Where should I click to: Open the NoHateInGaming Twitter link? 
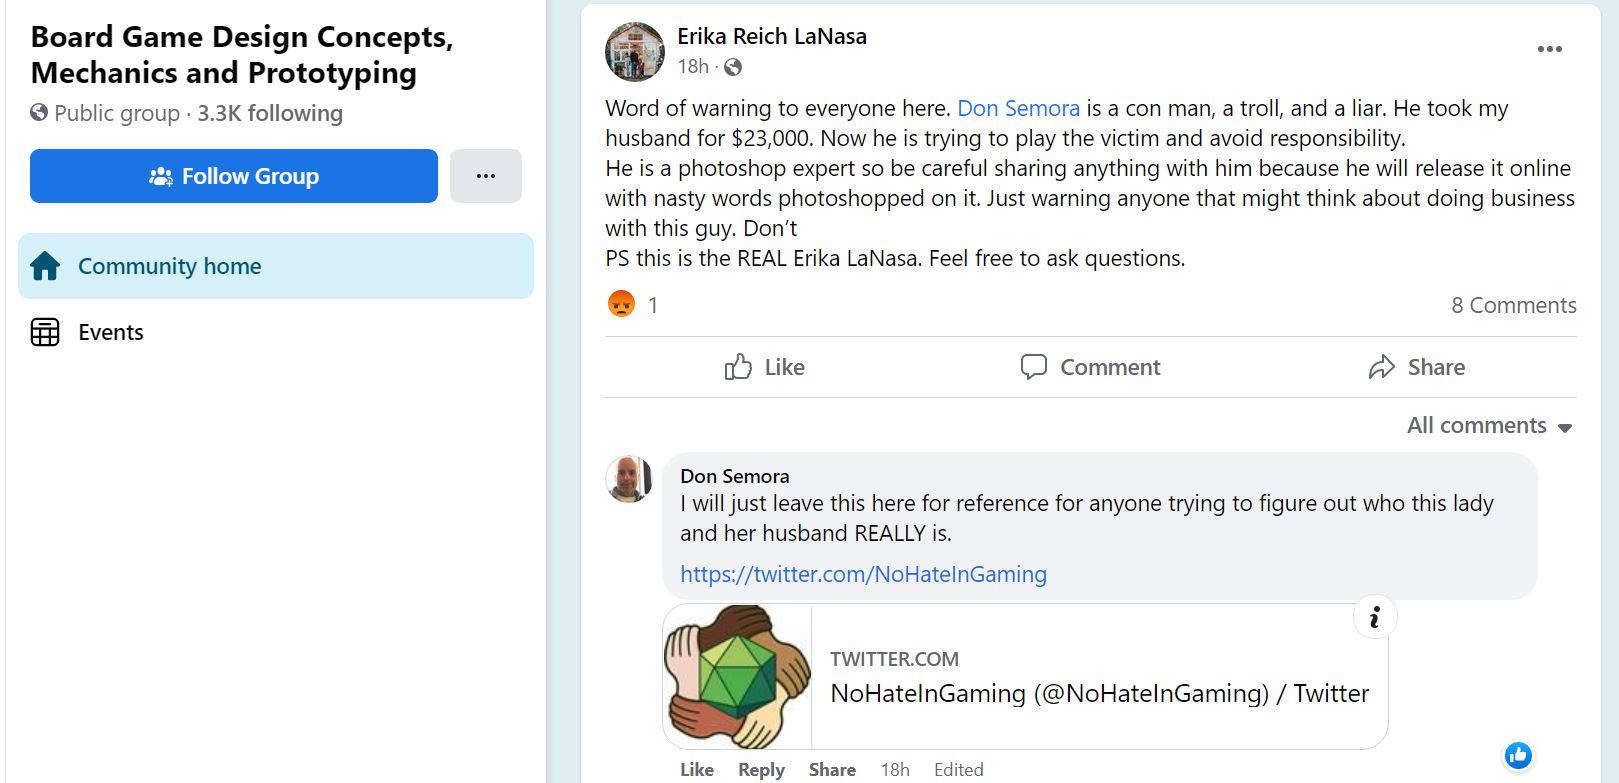[863, 574]
